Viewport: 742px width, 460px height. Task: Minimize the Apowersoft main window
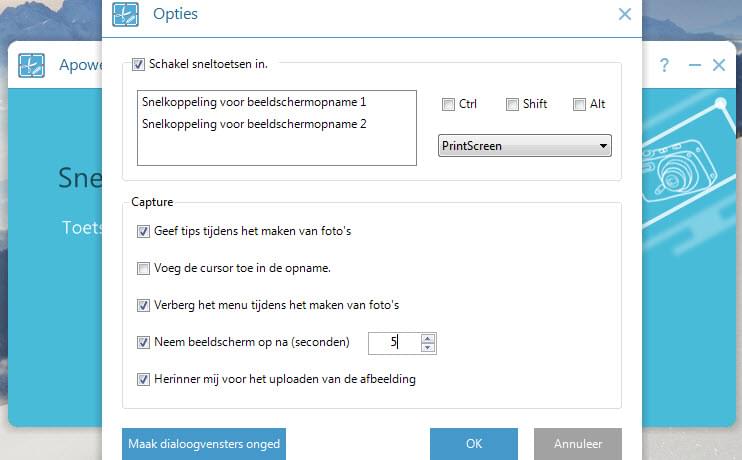tap(695, 65)
